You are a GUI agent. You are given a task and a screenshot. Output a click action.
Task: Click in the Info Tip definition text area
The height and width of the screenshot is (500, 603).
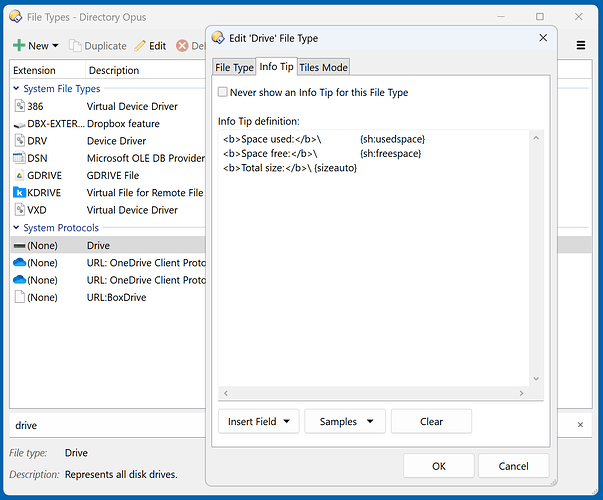373,258
